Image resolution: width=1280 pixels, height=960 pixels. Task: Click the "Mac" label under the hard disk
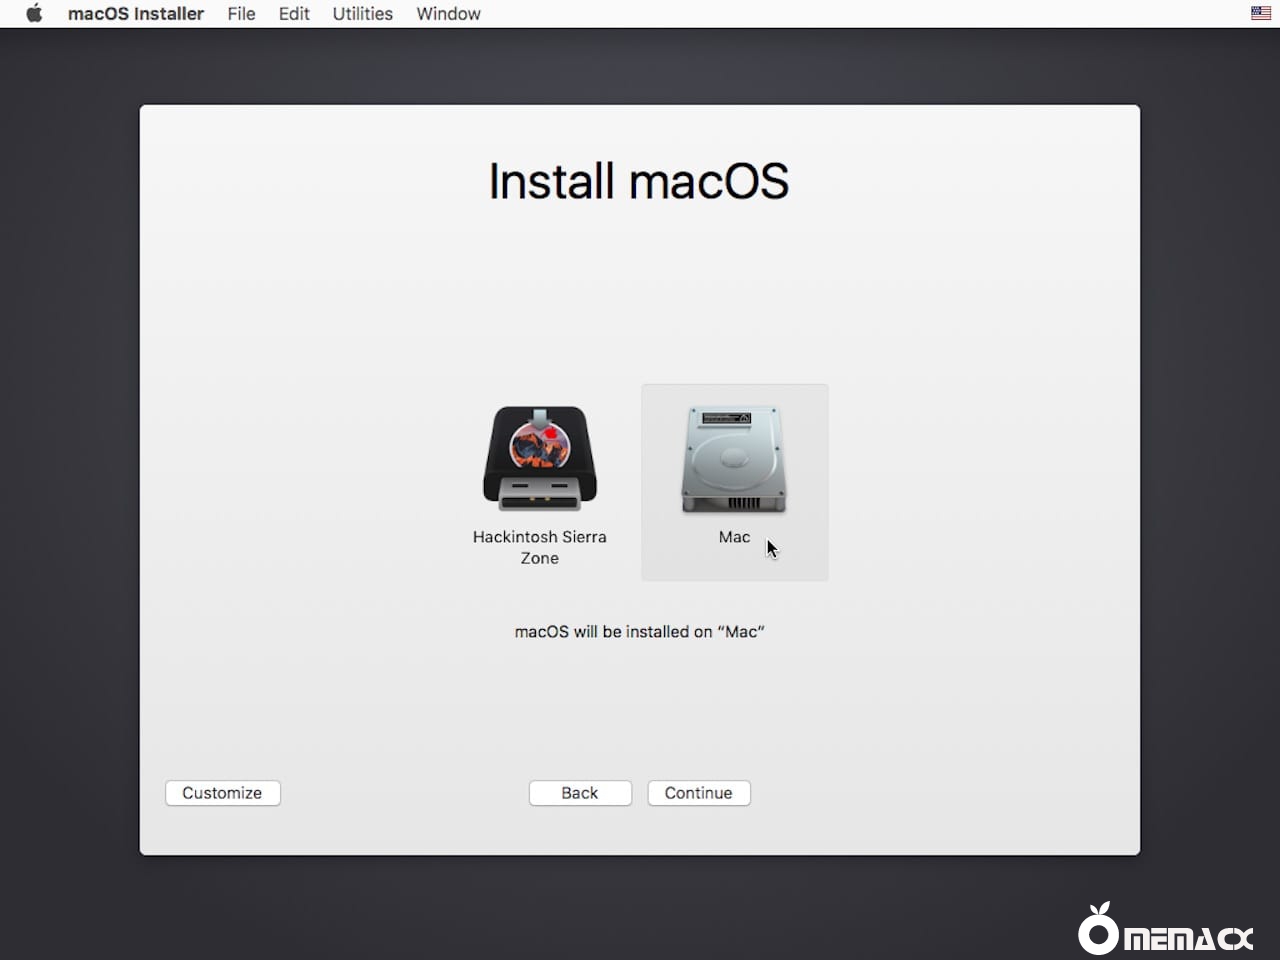[x=734, y=537]
